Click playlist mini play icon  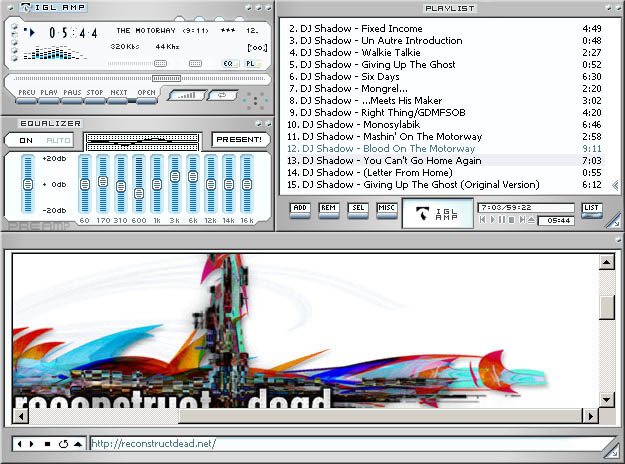click(x=493, y=220)
